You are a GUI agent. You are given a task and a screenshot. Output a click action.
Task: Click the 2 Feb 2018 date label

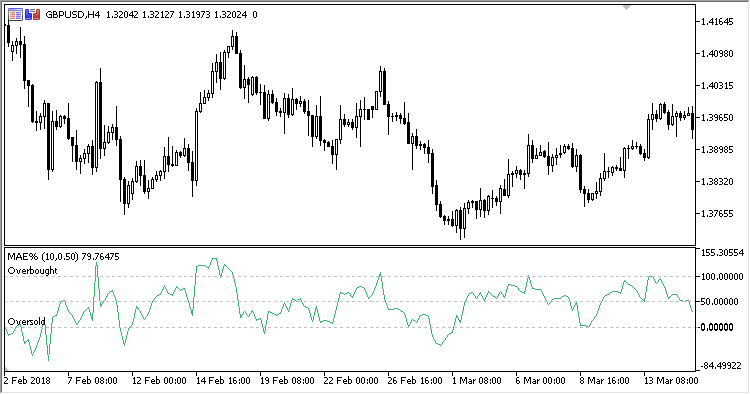[27, 381]
